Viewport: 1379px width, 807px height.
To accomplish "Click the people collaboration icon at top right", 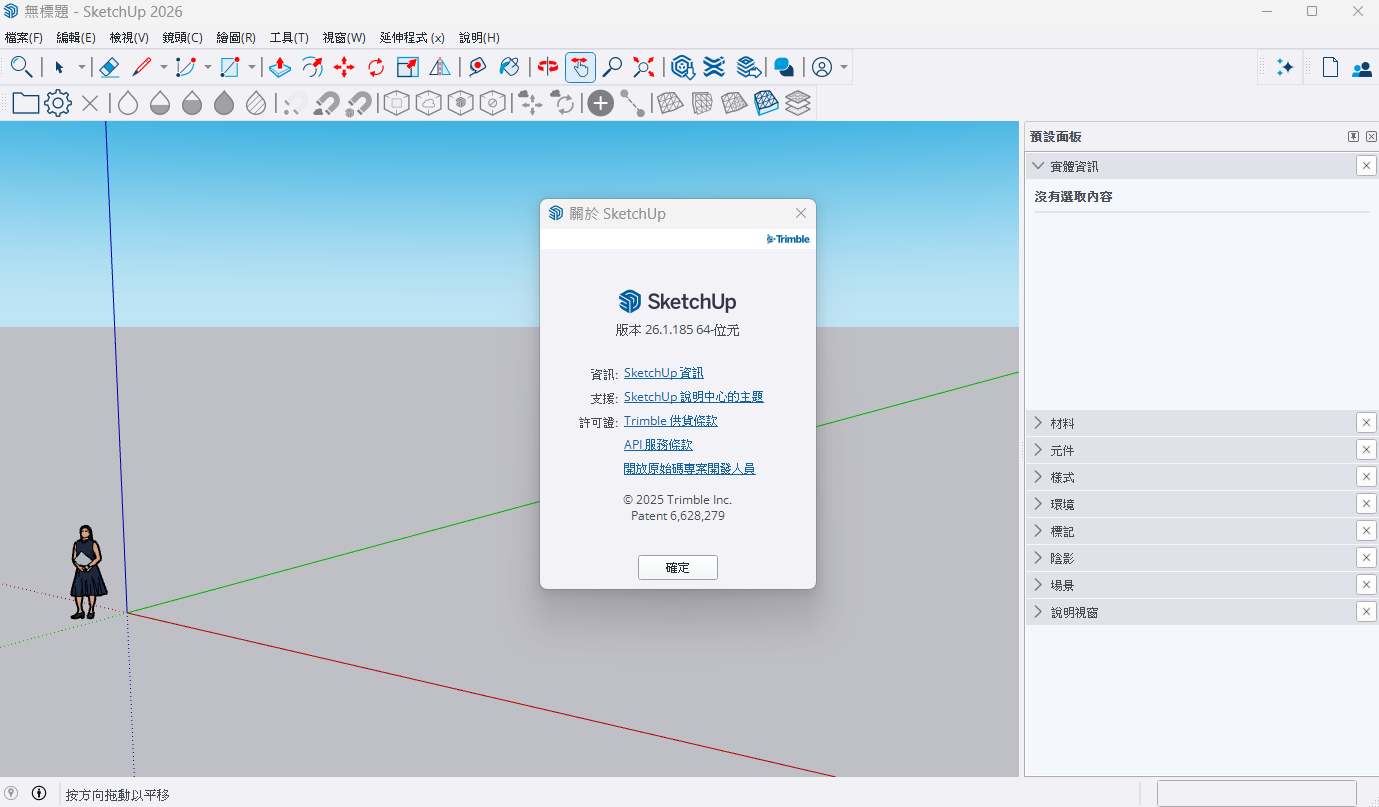I will (x=1362, y=68).
